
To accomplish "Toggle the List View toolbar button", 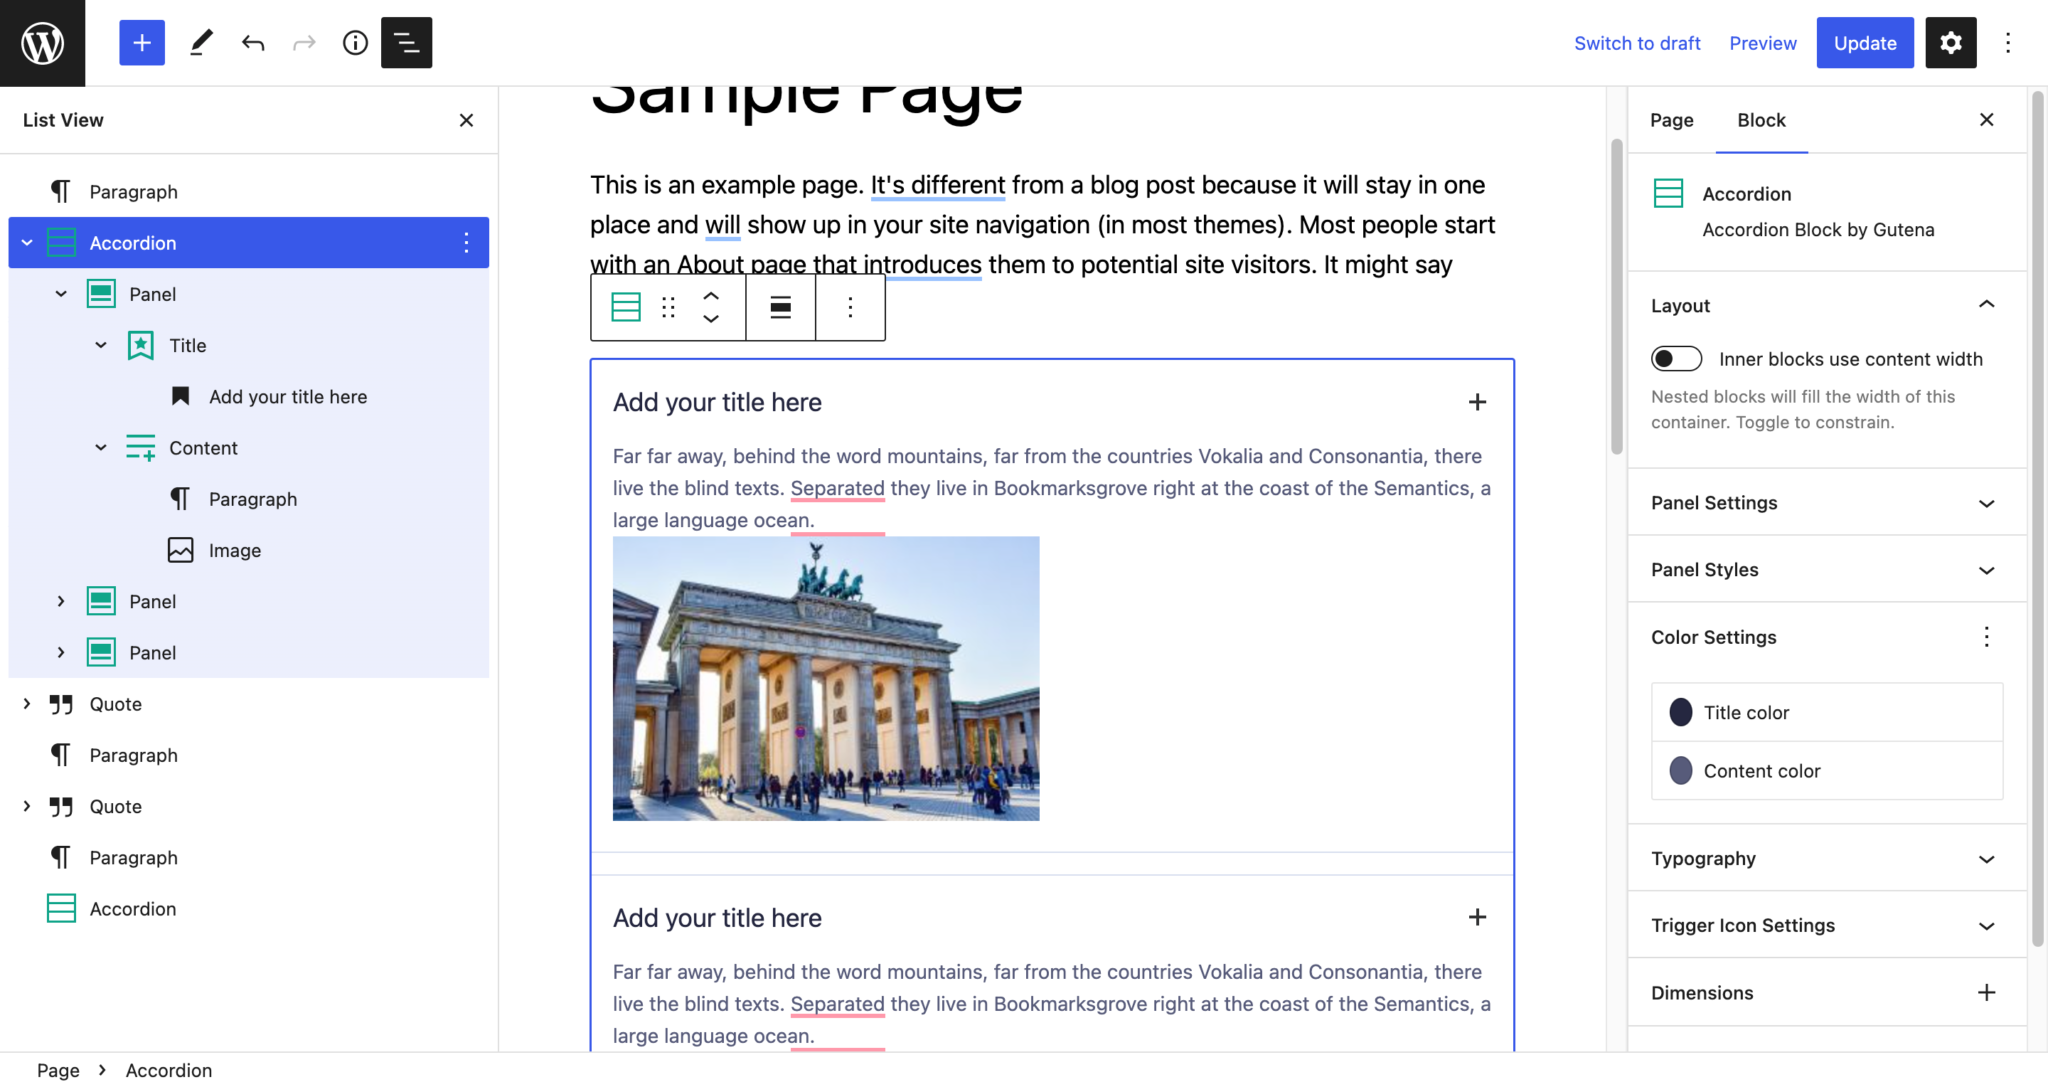I will click(x=406, y=43).
